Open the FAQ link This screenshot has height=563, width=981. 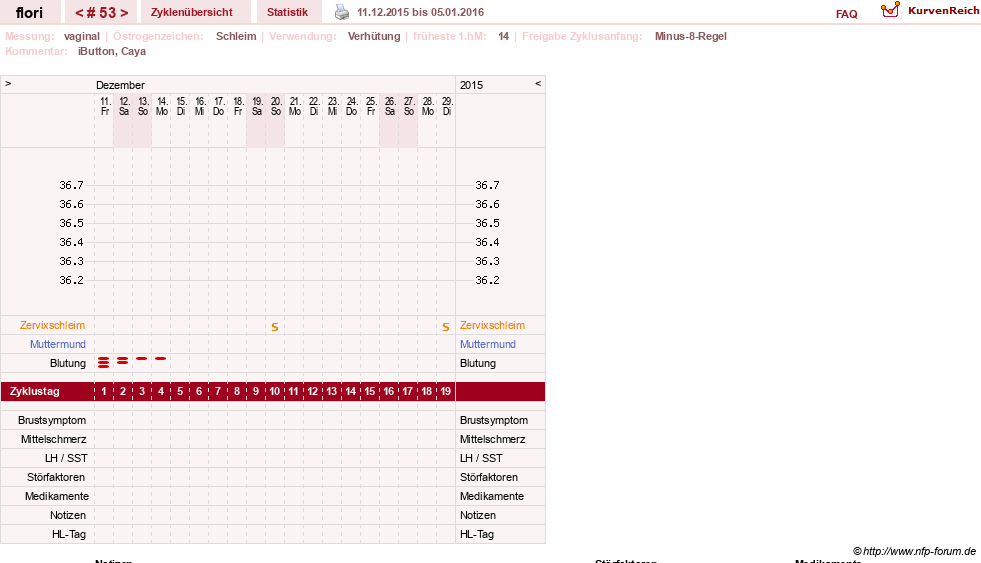(x=846, y=14)
